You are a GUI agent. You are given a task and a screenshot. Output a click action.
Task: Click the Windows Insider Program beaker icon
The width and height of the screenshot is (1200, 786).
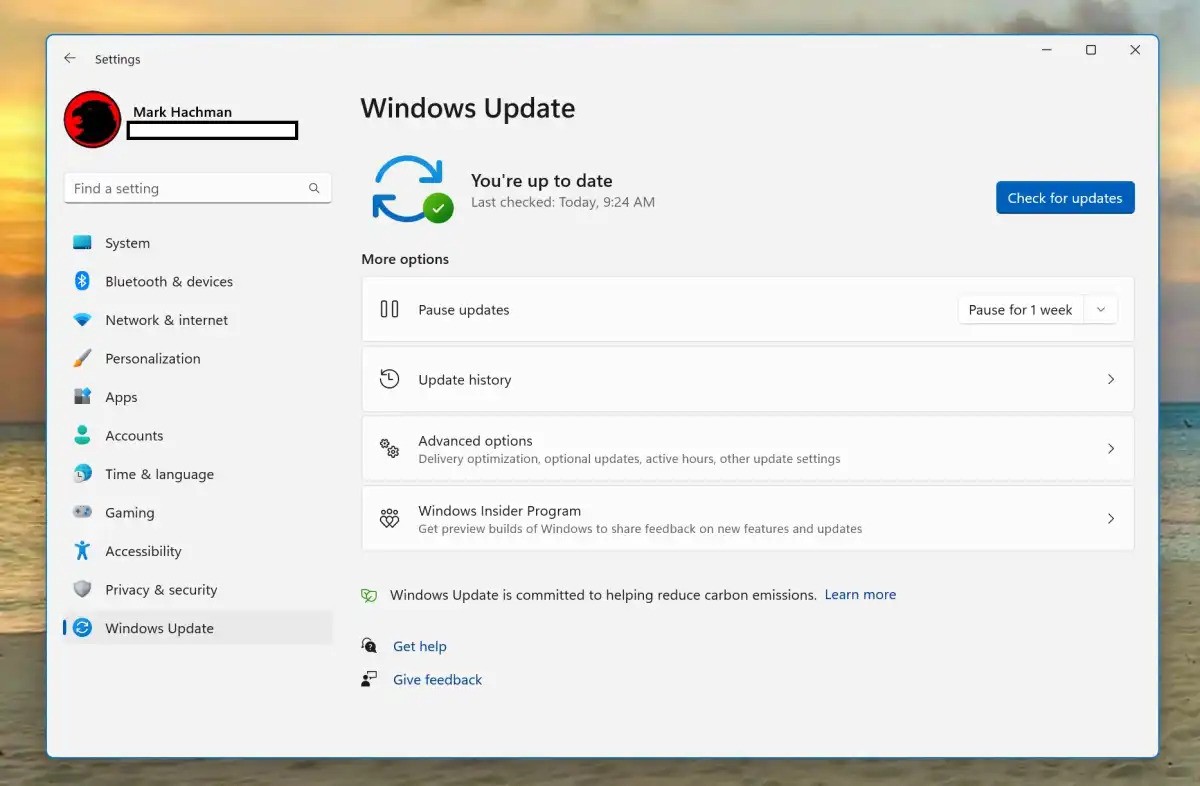[x=389, y=518]
